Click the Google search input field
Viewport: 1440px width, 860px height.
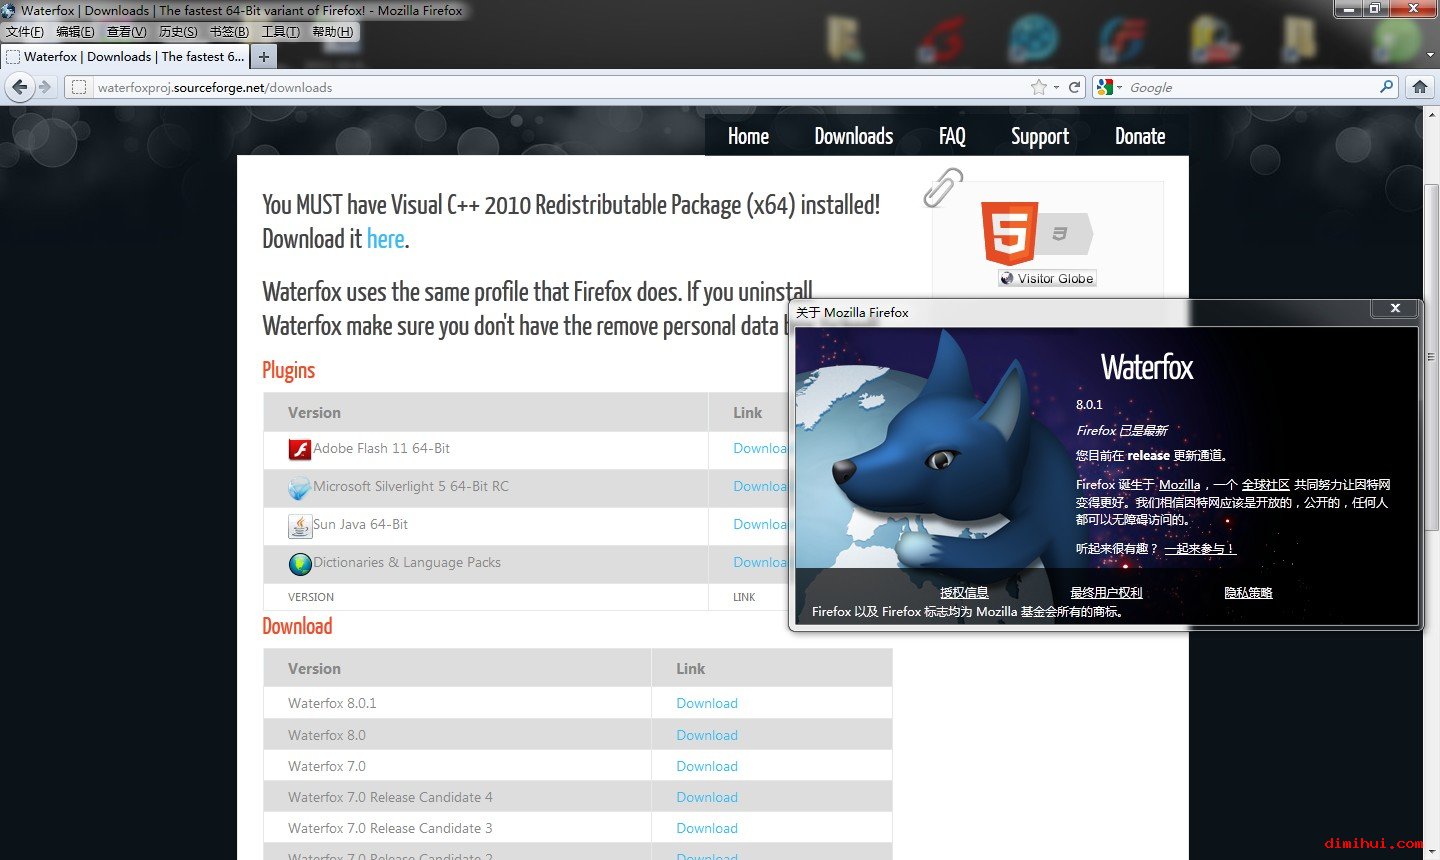tap(1250, 87)
